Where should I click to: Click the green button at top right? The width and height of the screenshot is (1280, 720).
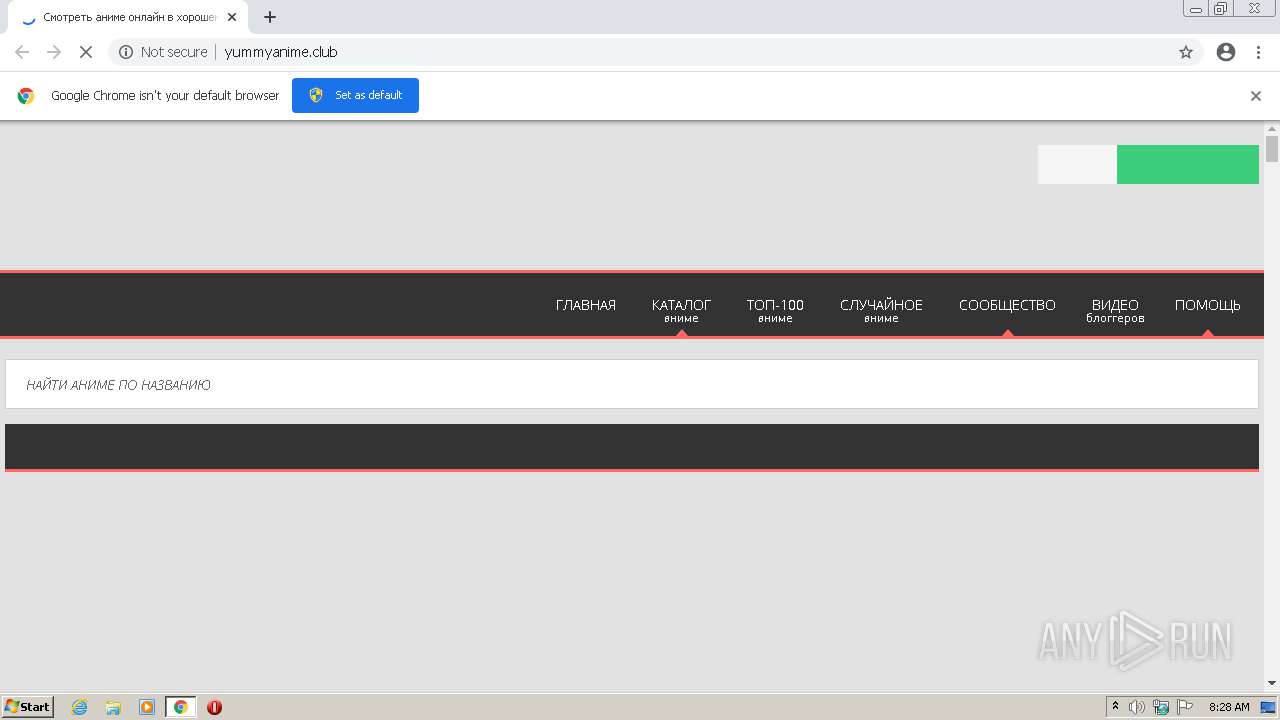(x=1188, y=164)
